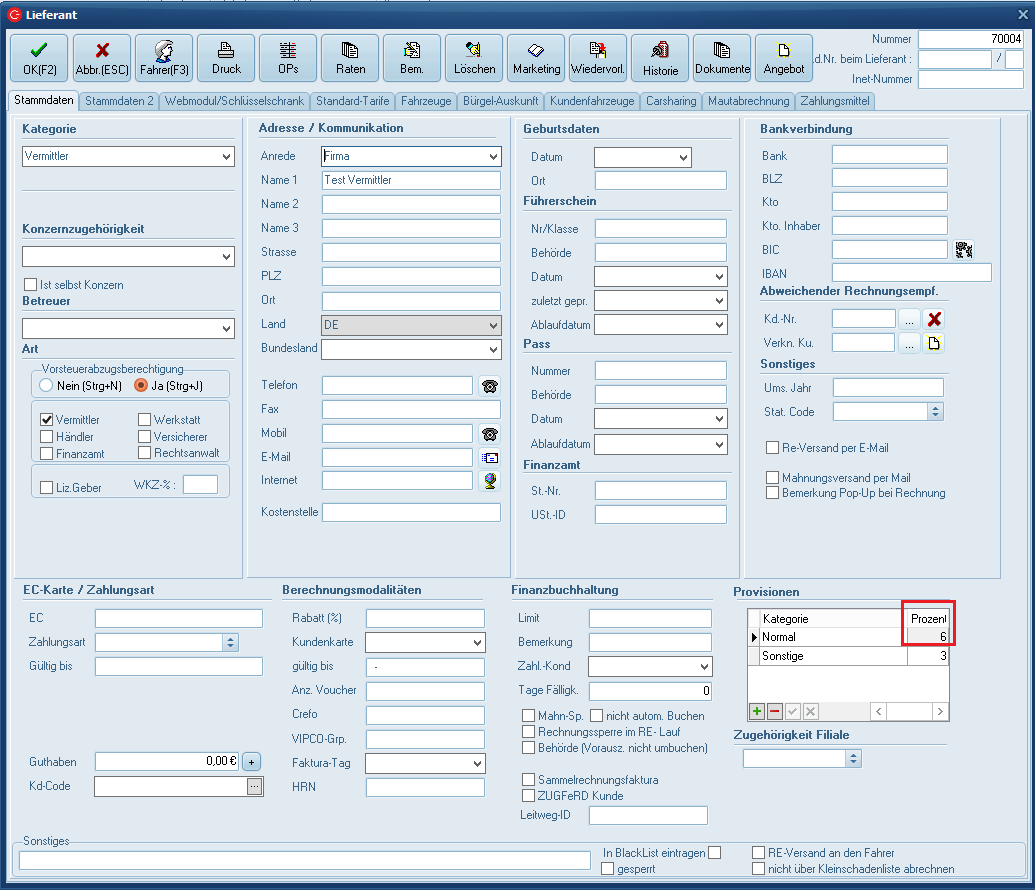Image resolution: width=1035 pixels, height=890 pixels.
Task: Click the phone icon beside Telefon field
Action: pos(489,386)
